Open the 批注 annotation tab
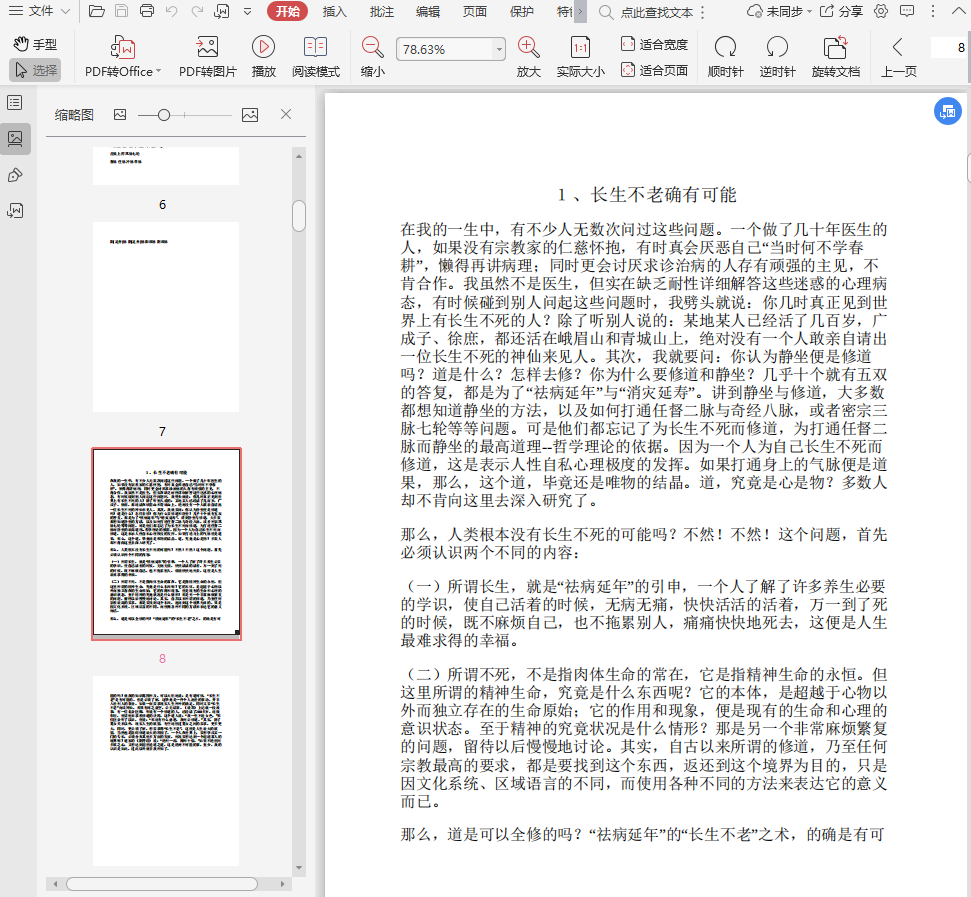This screenshot has width=971, height=897. [x=381, y=11]
